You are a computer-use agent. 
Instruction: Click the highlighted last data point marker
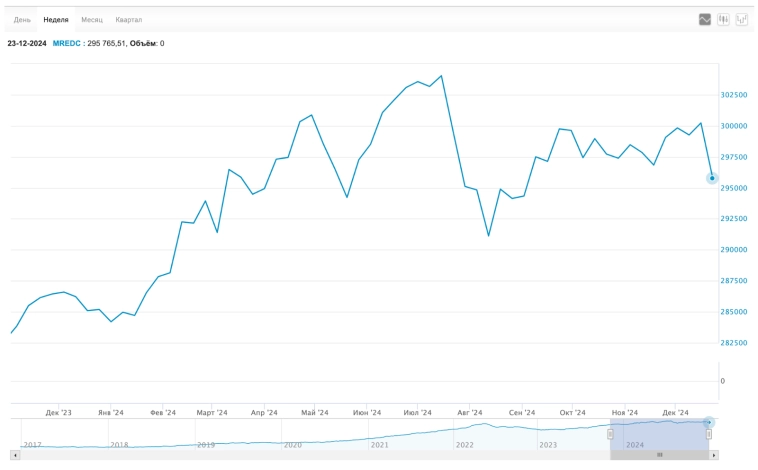pyautogui.click(x=712, y=178)
